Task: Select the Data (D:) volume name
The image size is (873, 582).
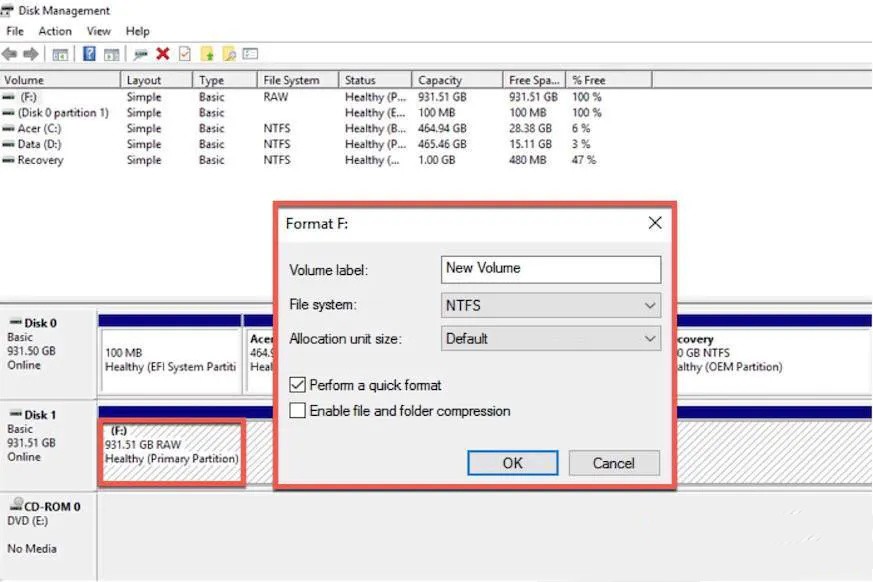Action: [x=39, y=144]
